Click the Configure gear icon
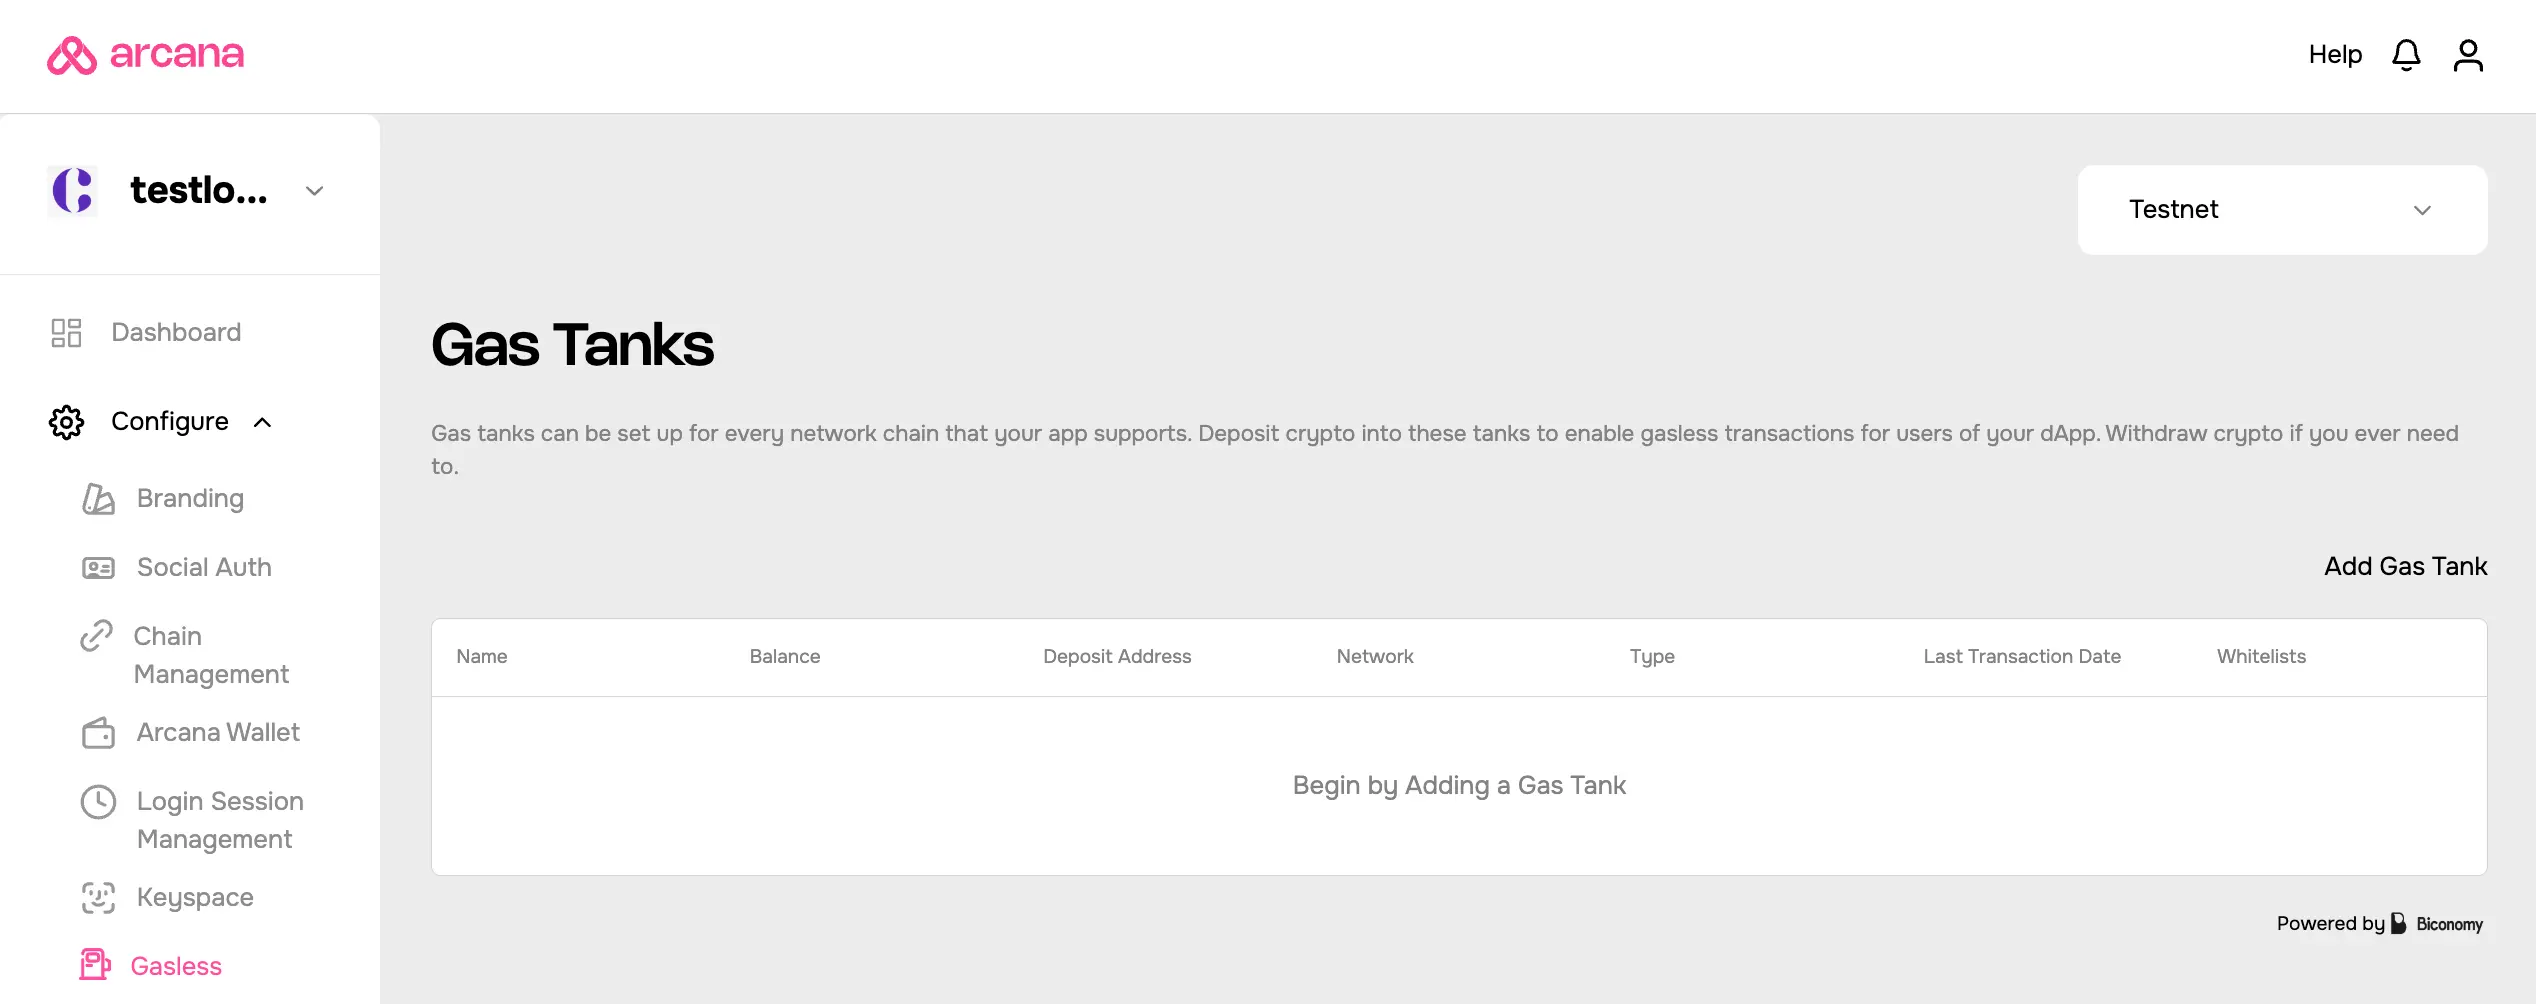 pyautogui.click(x=66, y=422)
